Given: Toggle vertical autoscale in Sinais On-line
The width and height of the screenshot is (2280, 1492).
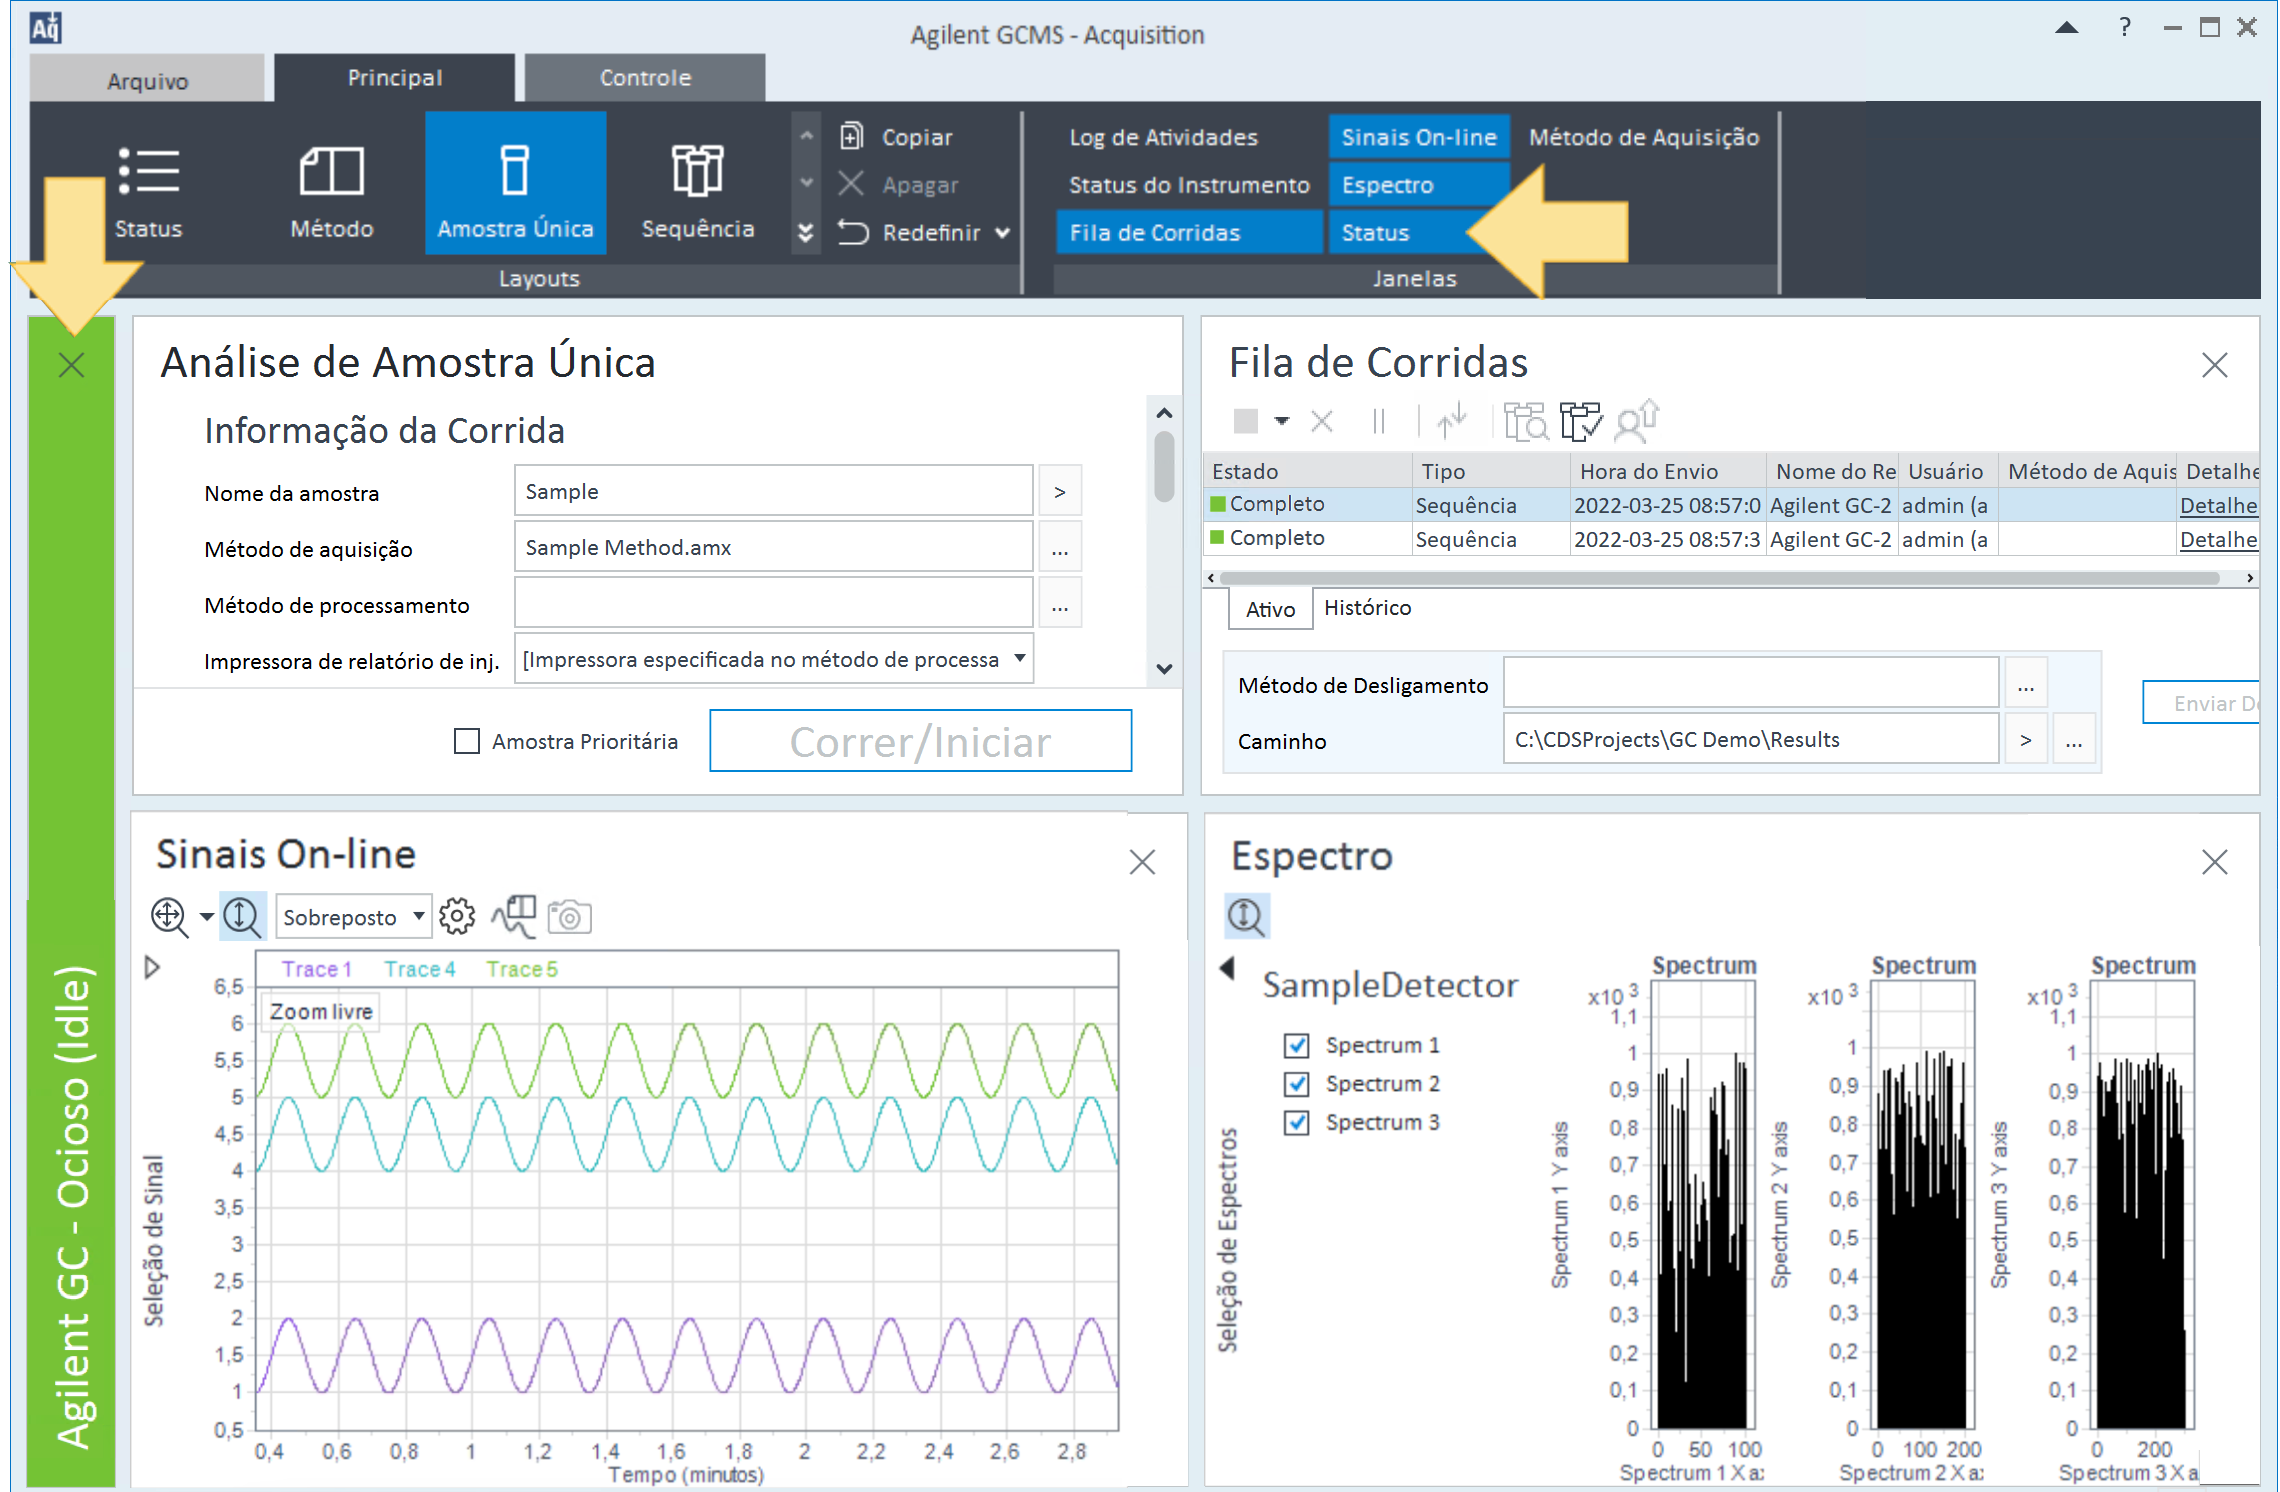Looking at the screenshot, I should coord(242,917).
